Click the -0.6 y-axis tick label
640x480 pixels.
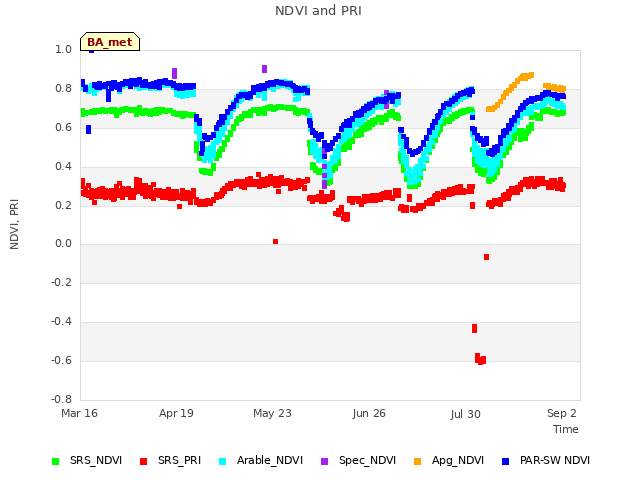61,360
